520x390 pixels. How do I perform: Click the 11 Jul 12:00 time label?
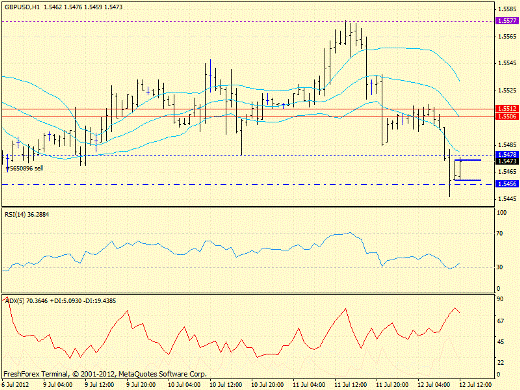(350, 384)
